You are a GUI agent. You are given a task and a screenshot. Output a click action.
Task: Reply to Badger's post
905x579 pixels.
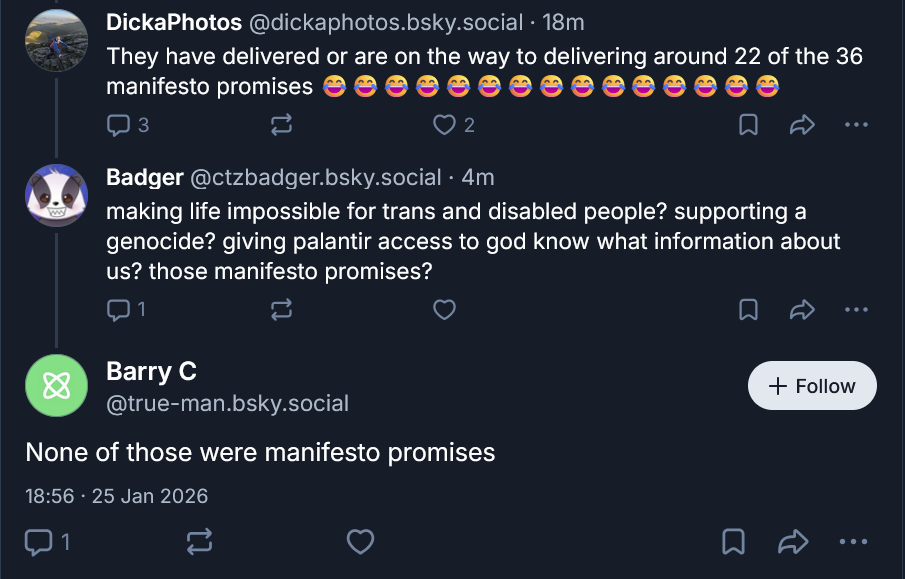[x=118, y=310]
